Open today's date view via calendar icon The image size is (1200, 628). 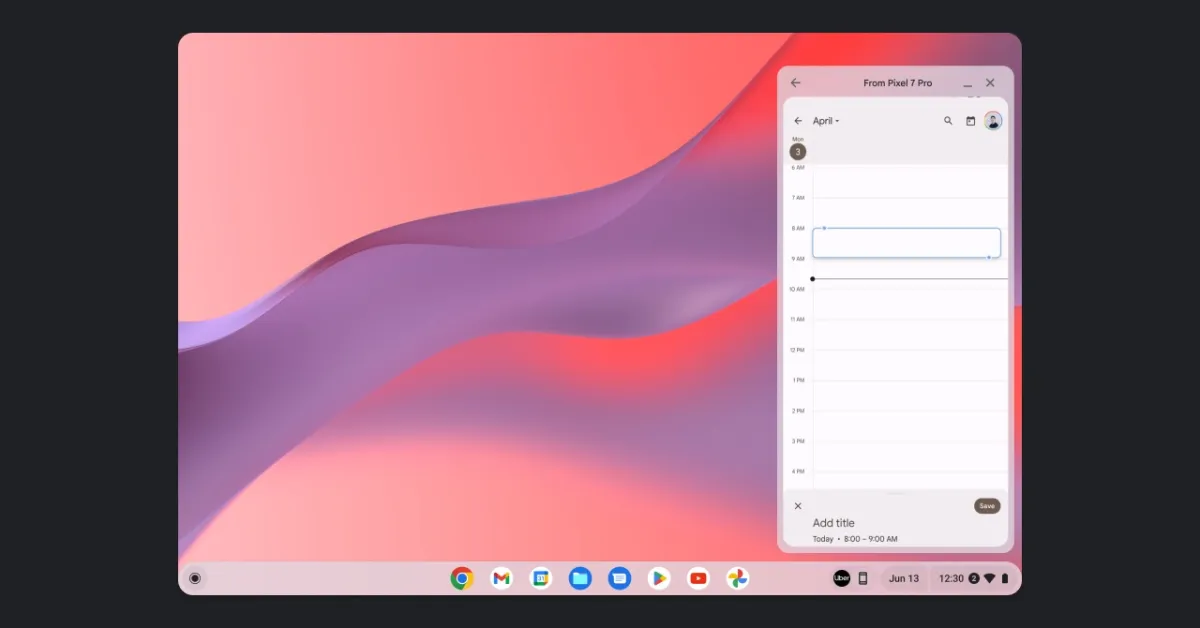971,120
